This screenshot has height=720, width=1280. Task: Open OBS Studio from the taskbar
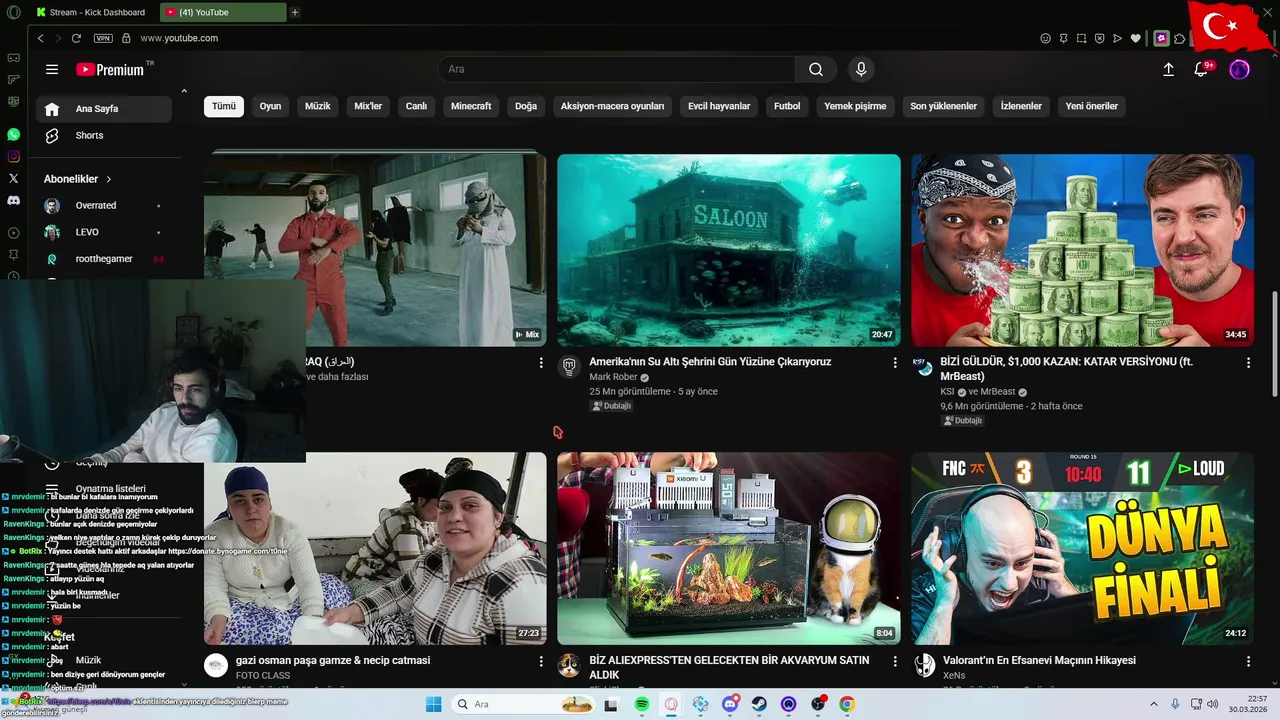(818, 704)
